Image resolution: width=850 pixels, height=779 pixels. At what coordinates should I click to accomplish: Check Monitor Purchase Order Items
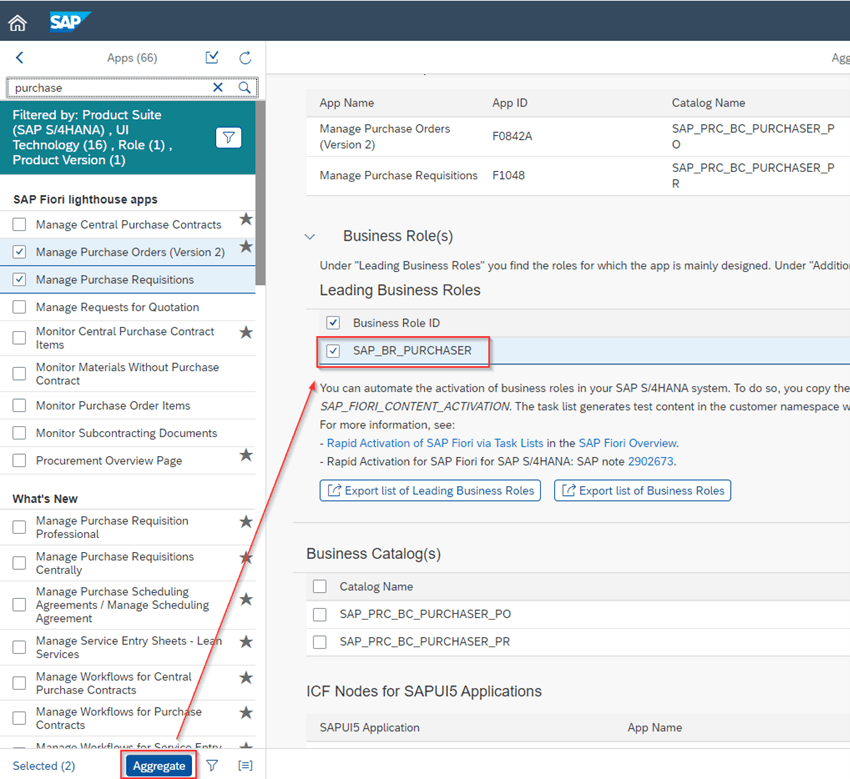coord(19,405)
